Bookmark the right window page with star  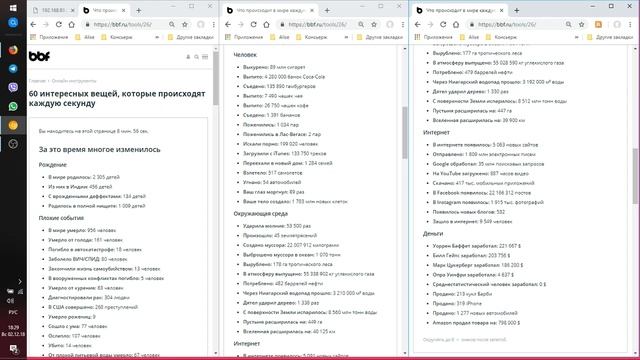coord(581,24)
